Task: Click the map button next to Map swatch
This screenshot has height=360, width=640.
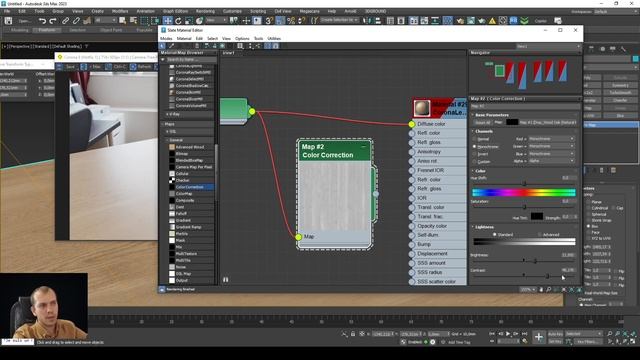Action: 547,122
